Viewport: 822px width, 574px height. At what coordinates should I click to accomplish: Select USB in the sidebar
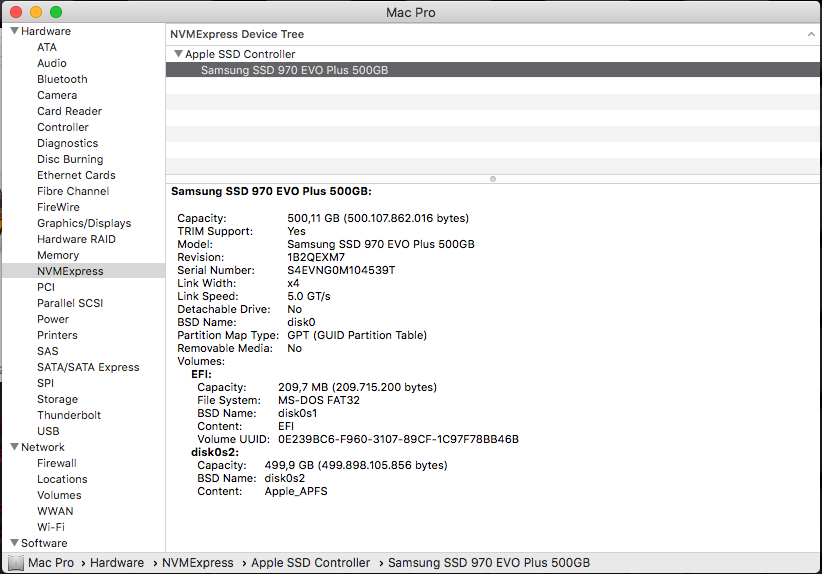pos(48,431)
